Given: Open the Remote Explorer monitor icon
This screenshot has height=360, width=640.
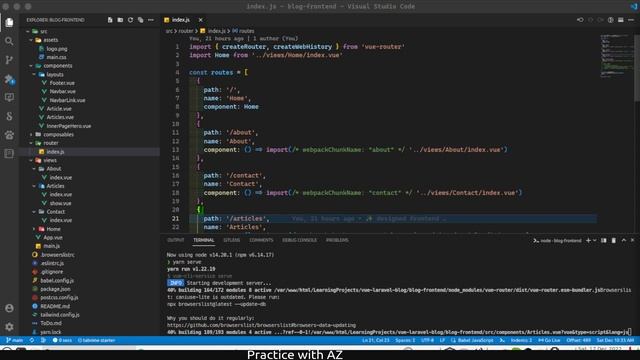Looking at the screenshot, I should 9,98.
